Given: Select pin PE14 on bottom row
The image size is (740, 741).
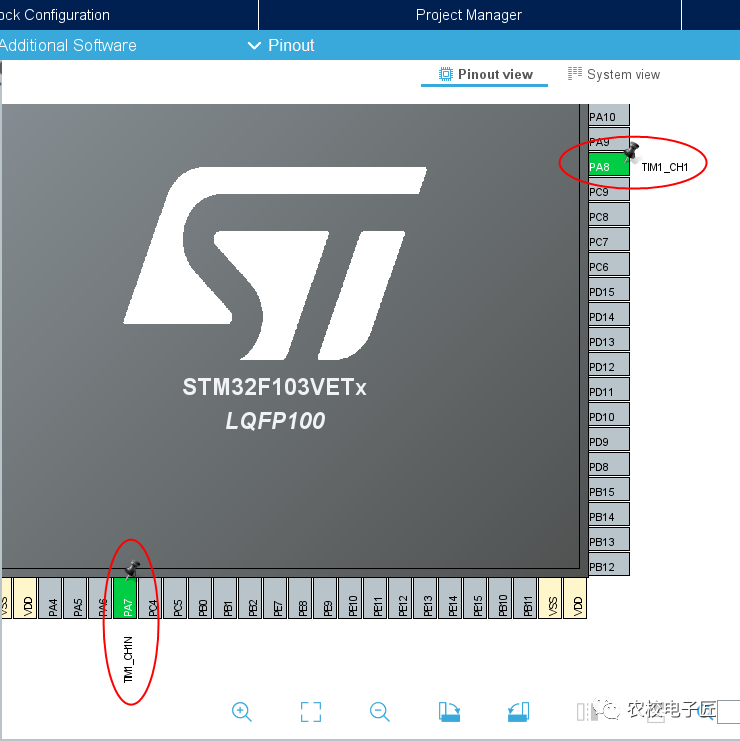Looking at the screenshot, I should [451, 598].
